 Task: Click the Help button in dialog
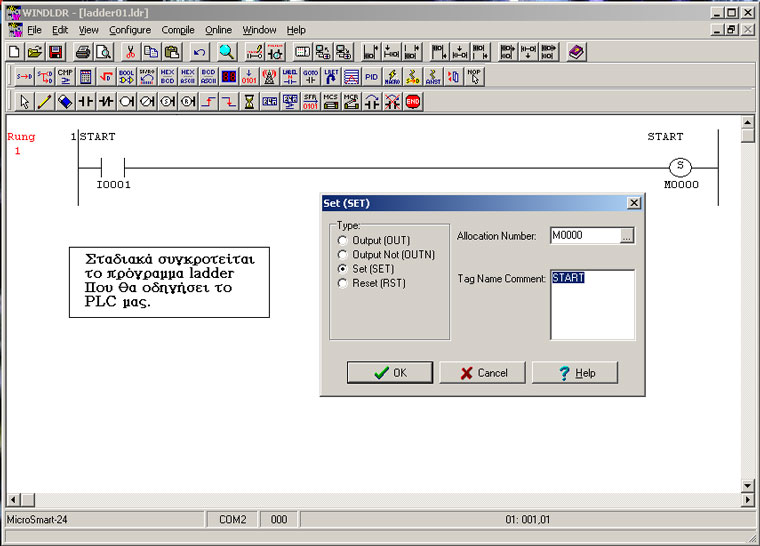[575, 372]
